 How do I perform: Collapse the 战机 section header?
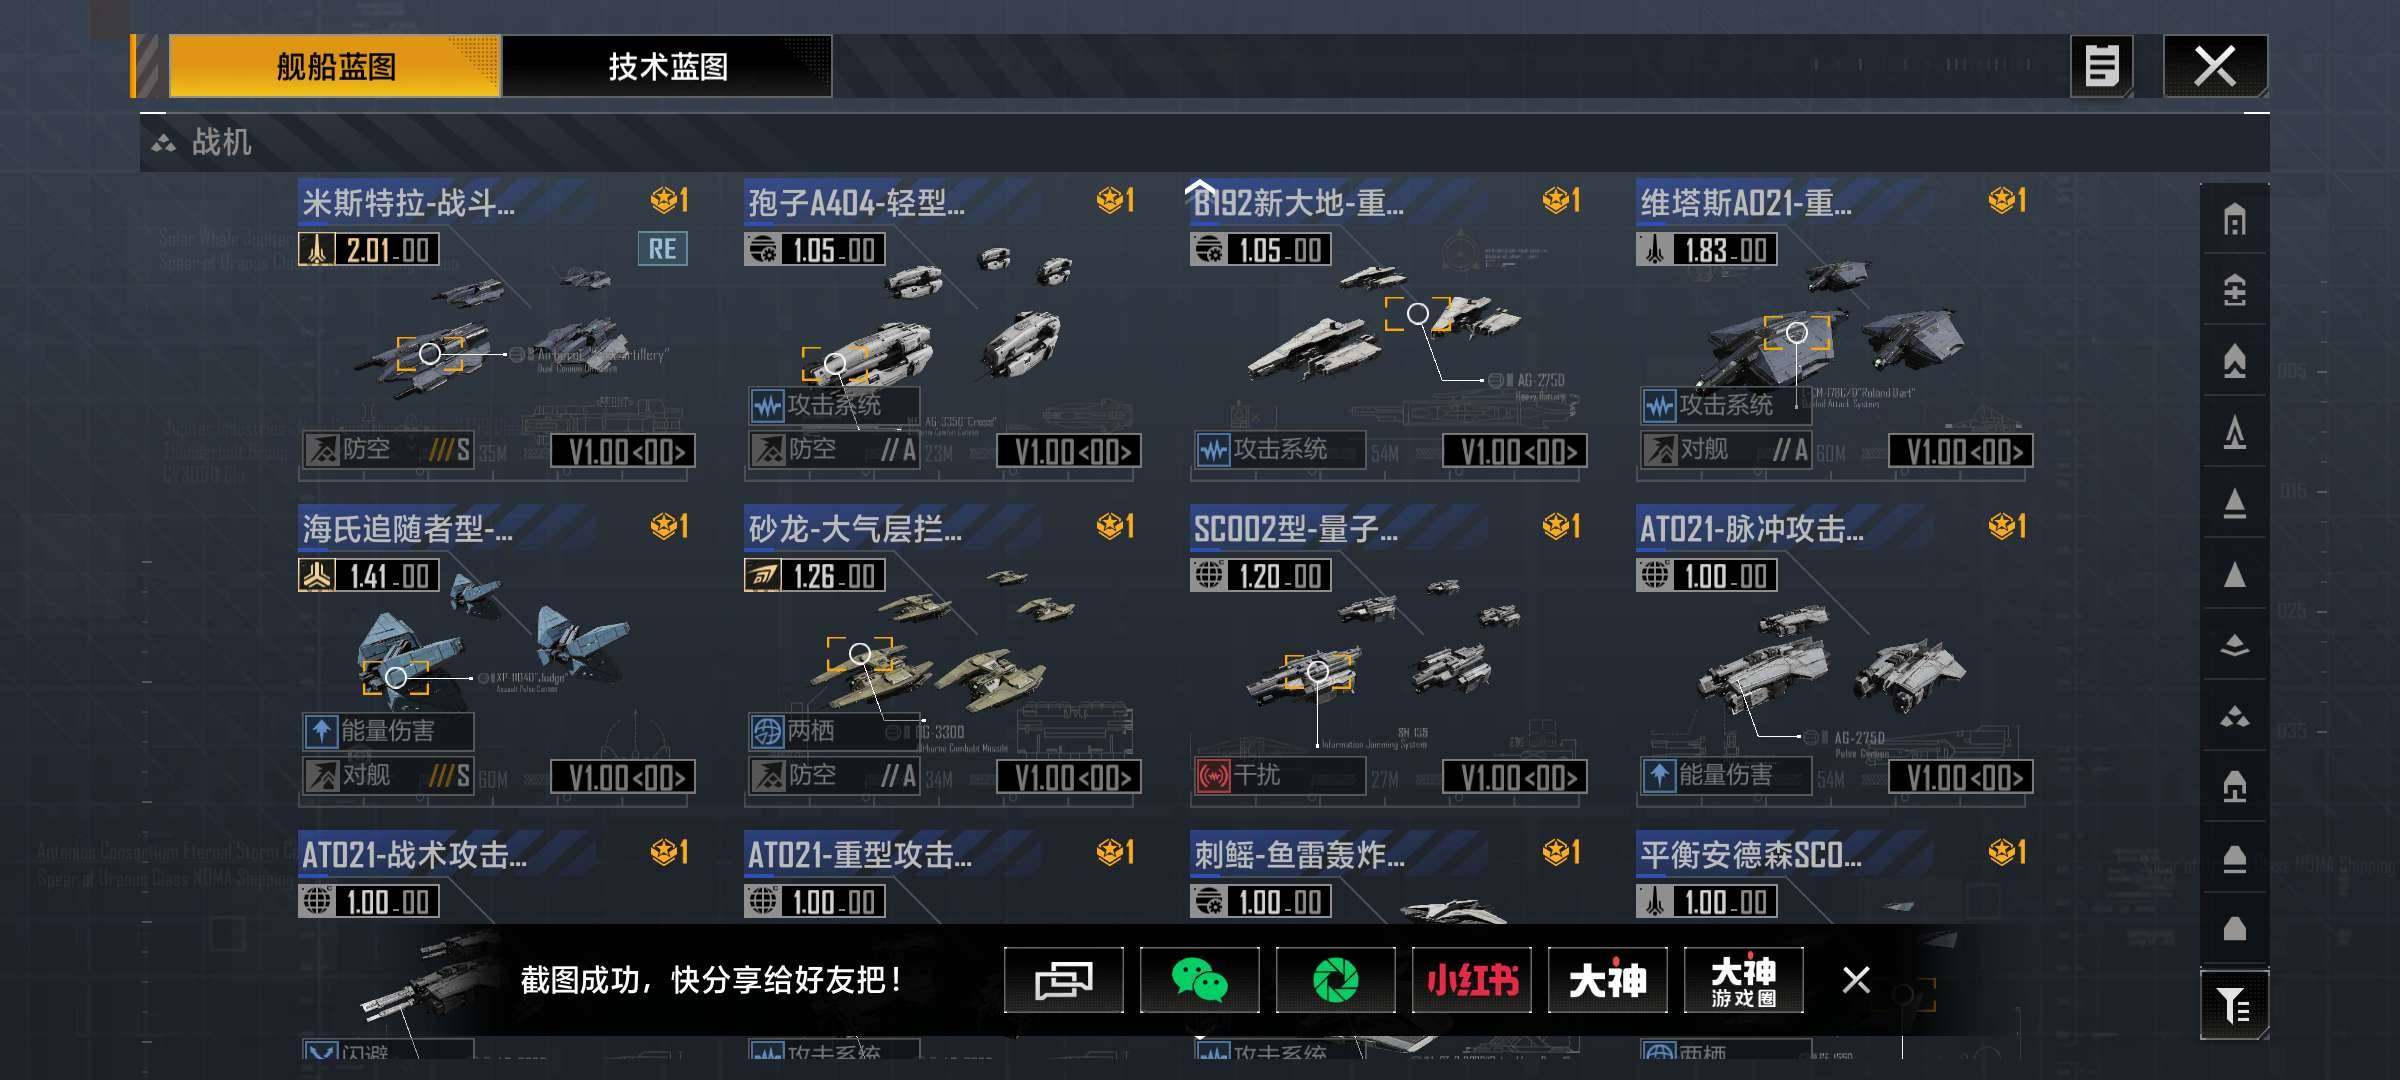pyautogui.click(x=1204, y=143)
